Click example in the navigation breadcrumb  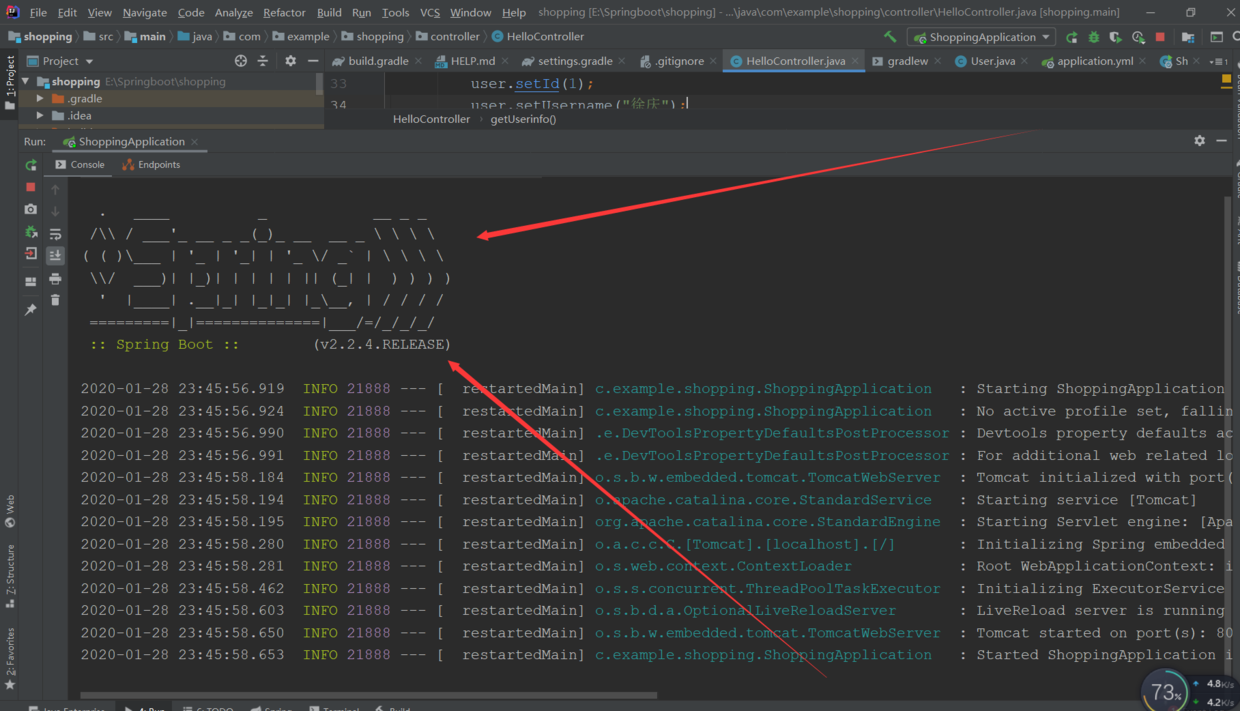(300, 37)
